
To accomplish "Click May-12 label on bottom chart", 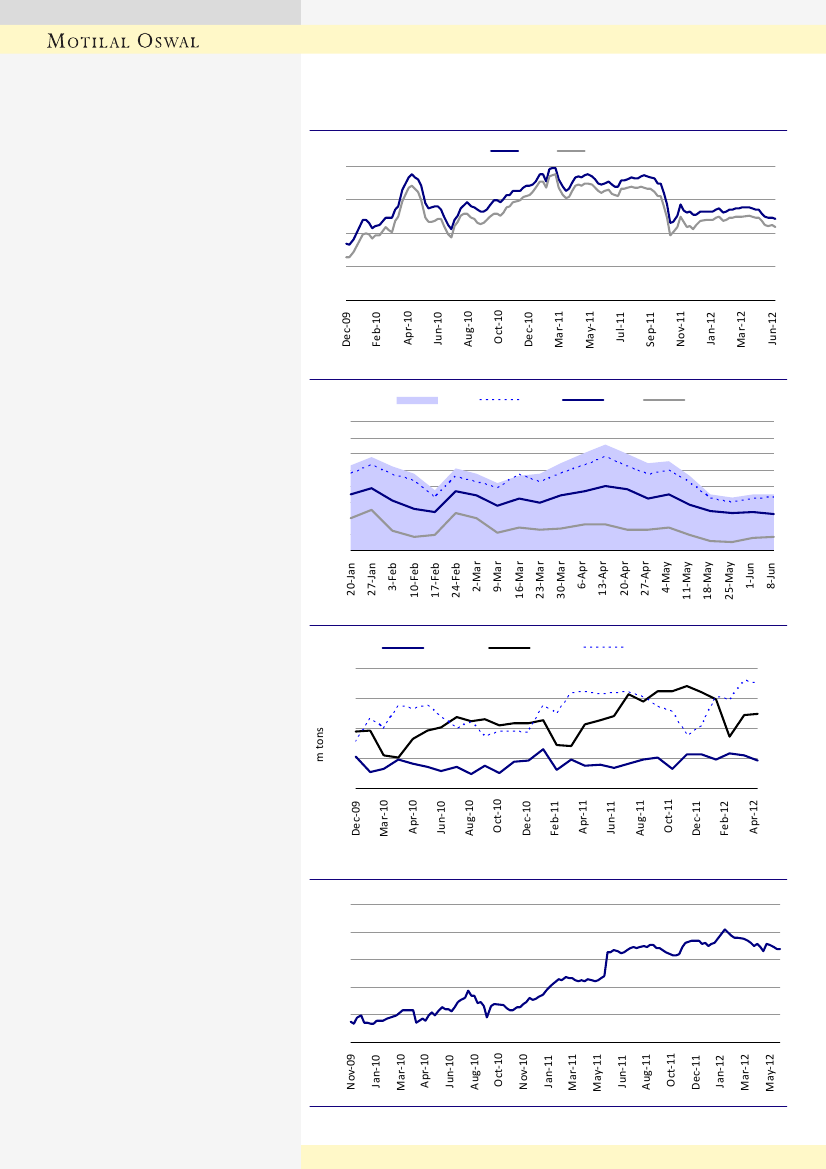I will coord(769,1072).
